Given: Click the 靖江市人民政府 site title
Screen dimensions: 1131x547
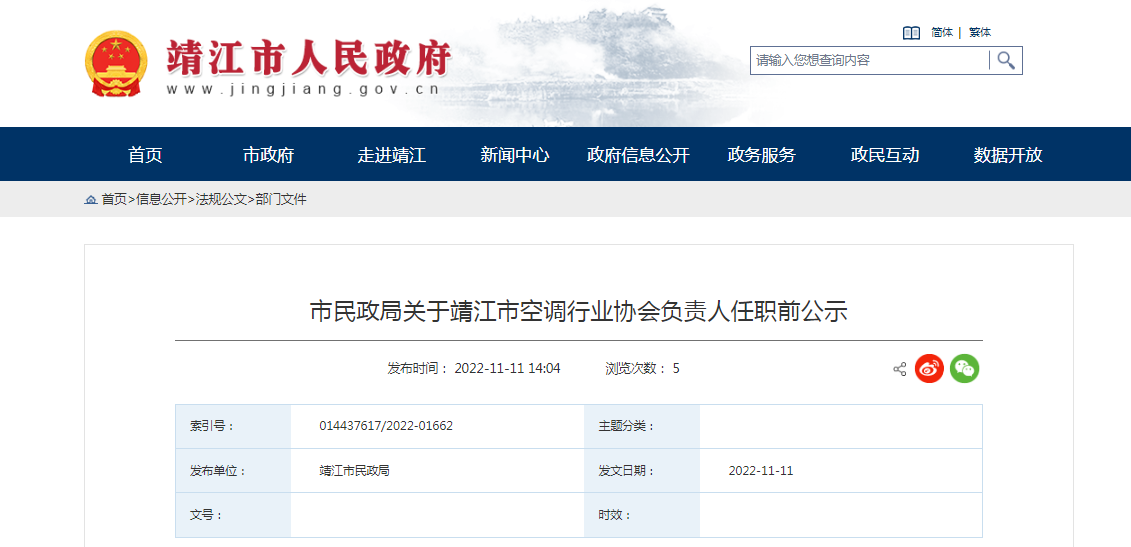Looking at the screenshot, I should (309, 57).
